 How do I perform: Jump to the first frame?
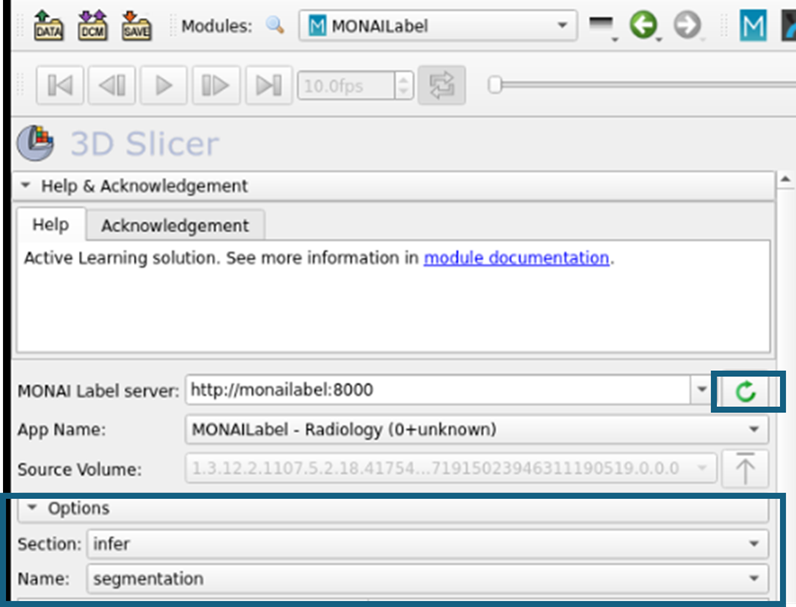[60, 86]
